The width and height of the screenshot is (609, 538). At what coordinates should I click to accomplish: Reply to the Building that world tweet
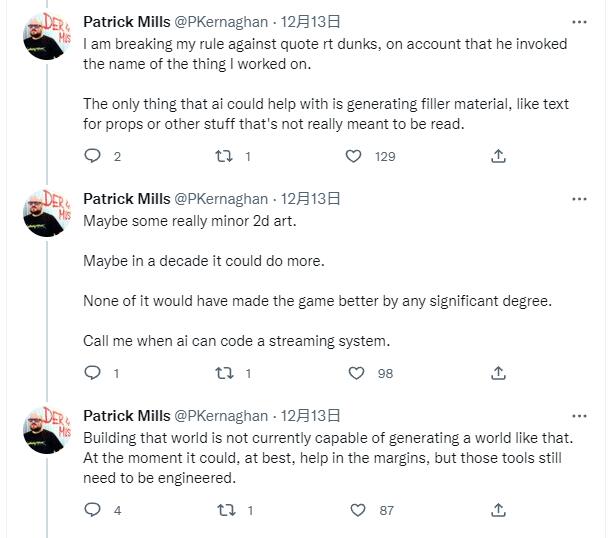pyautogui.click(x=92, y=510)
